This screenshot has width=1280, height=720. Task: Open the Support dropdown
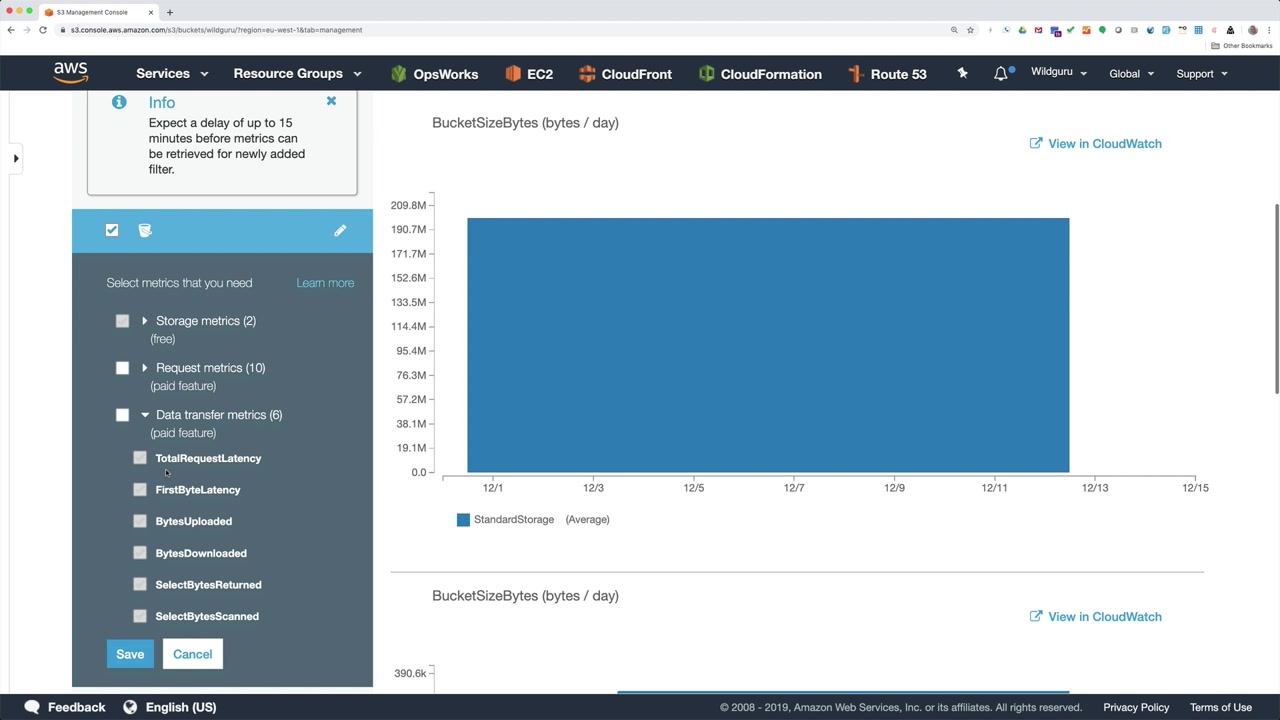point(1202,74)
